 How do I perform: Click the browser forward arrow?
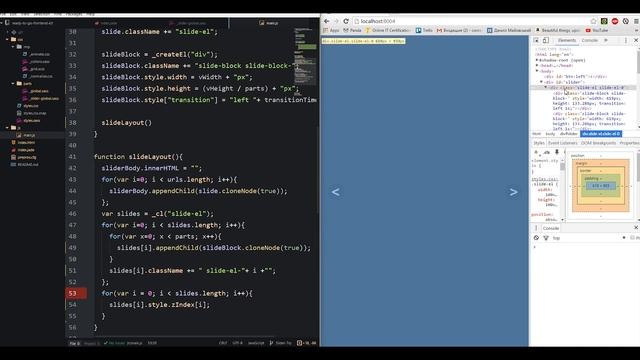point(336,21)
